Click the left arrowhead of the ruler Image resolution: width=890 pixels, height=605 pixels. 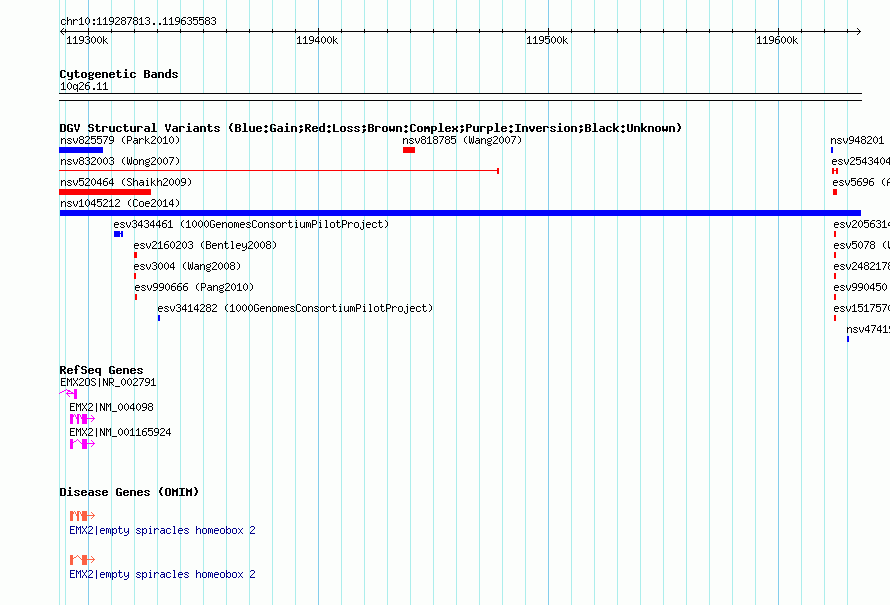pyautogui.click(x=62, y=32)
